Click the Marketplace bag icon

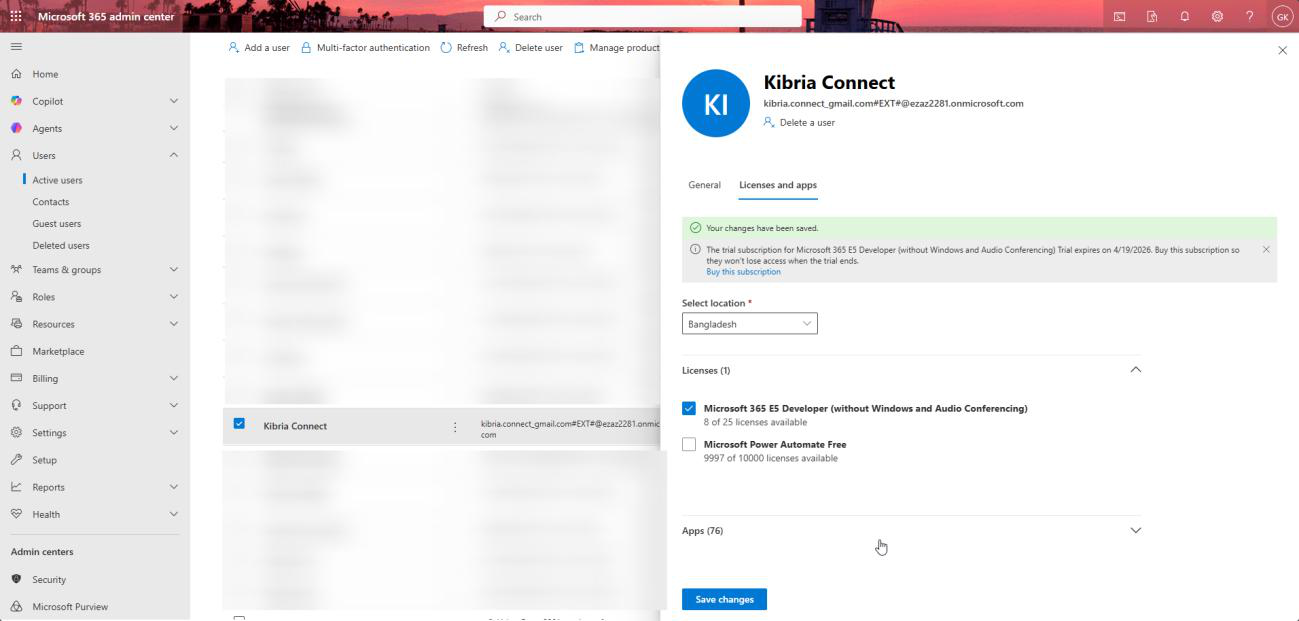[x=16, y=351]
